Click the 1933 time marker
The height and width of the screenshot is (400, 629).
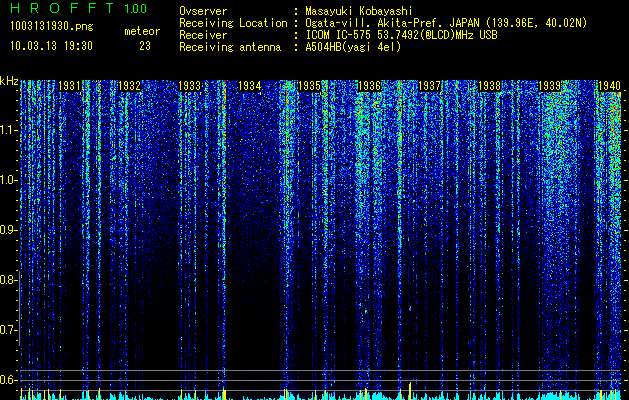tap(189, 86)
